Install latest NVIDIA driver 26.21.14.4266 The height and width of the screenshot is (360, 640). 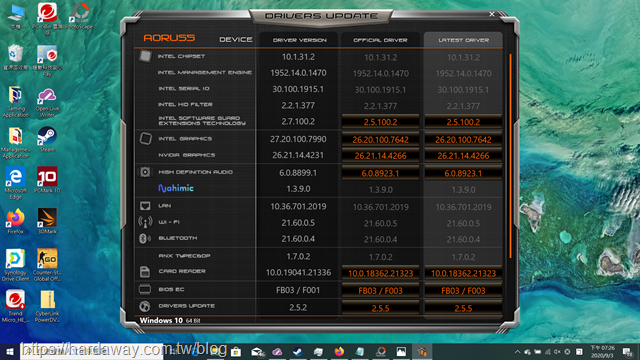coord(463,156)
